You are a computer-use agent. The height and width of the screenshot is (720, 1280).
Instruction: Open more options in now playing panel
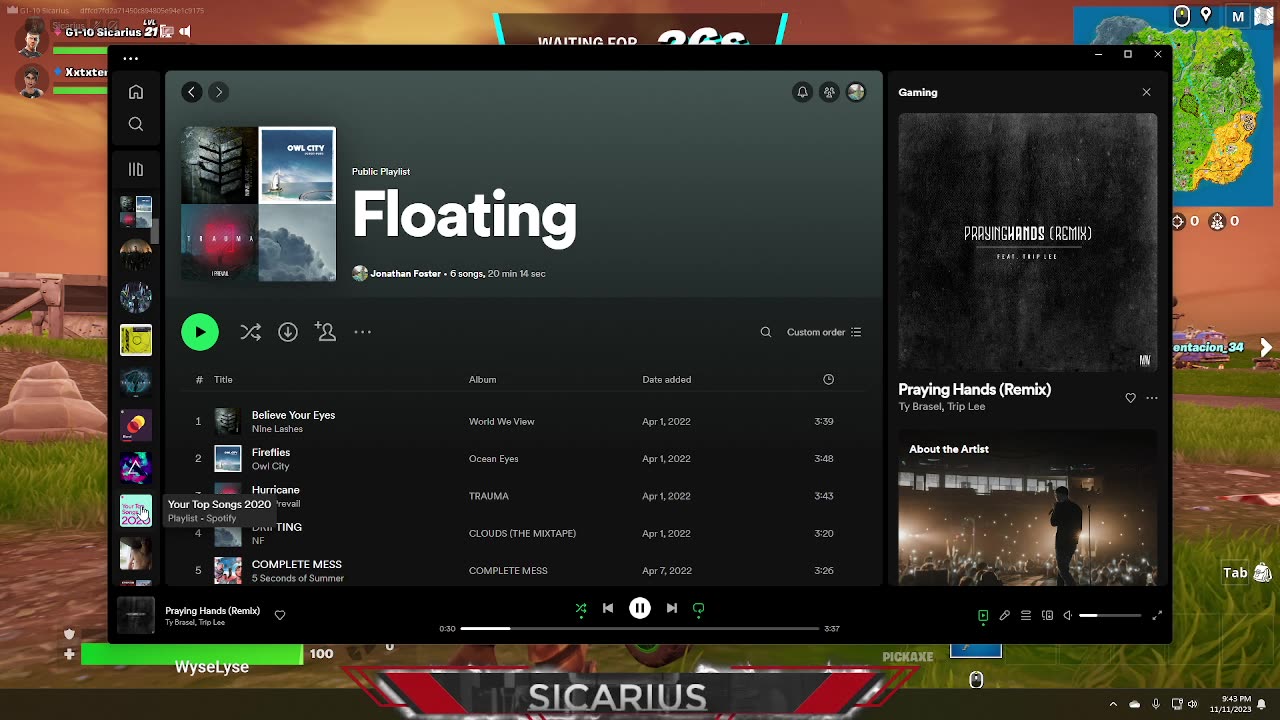click(x=1152, y=398)
